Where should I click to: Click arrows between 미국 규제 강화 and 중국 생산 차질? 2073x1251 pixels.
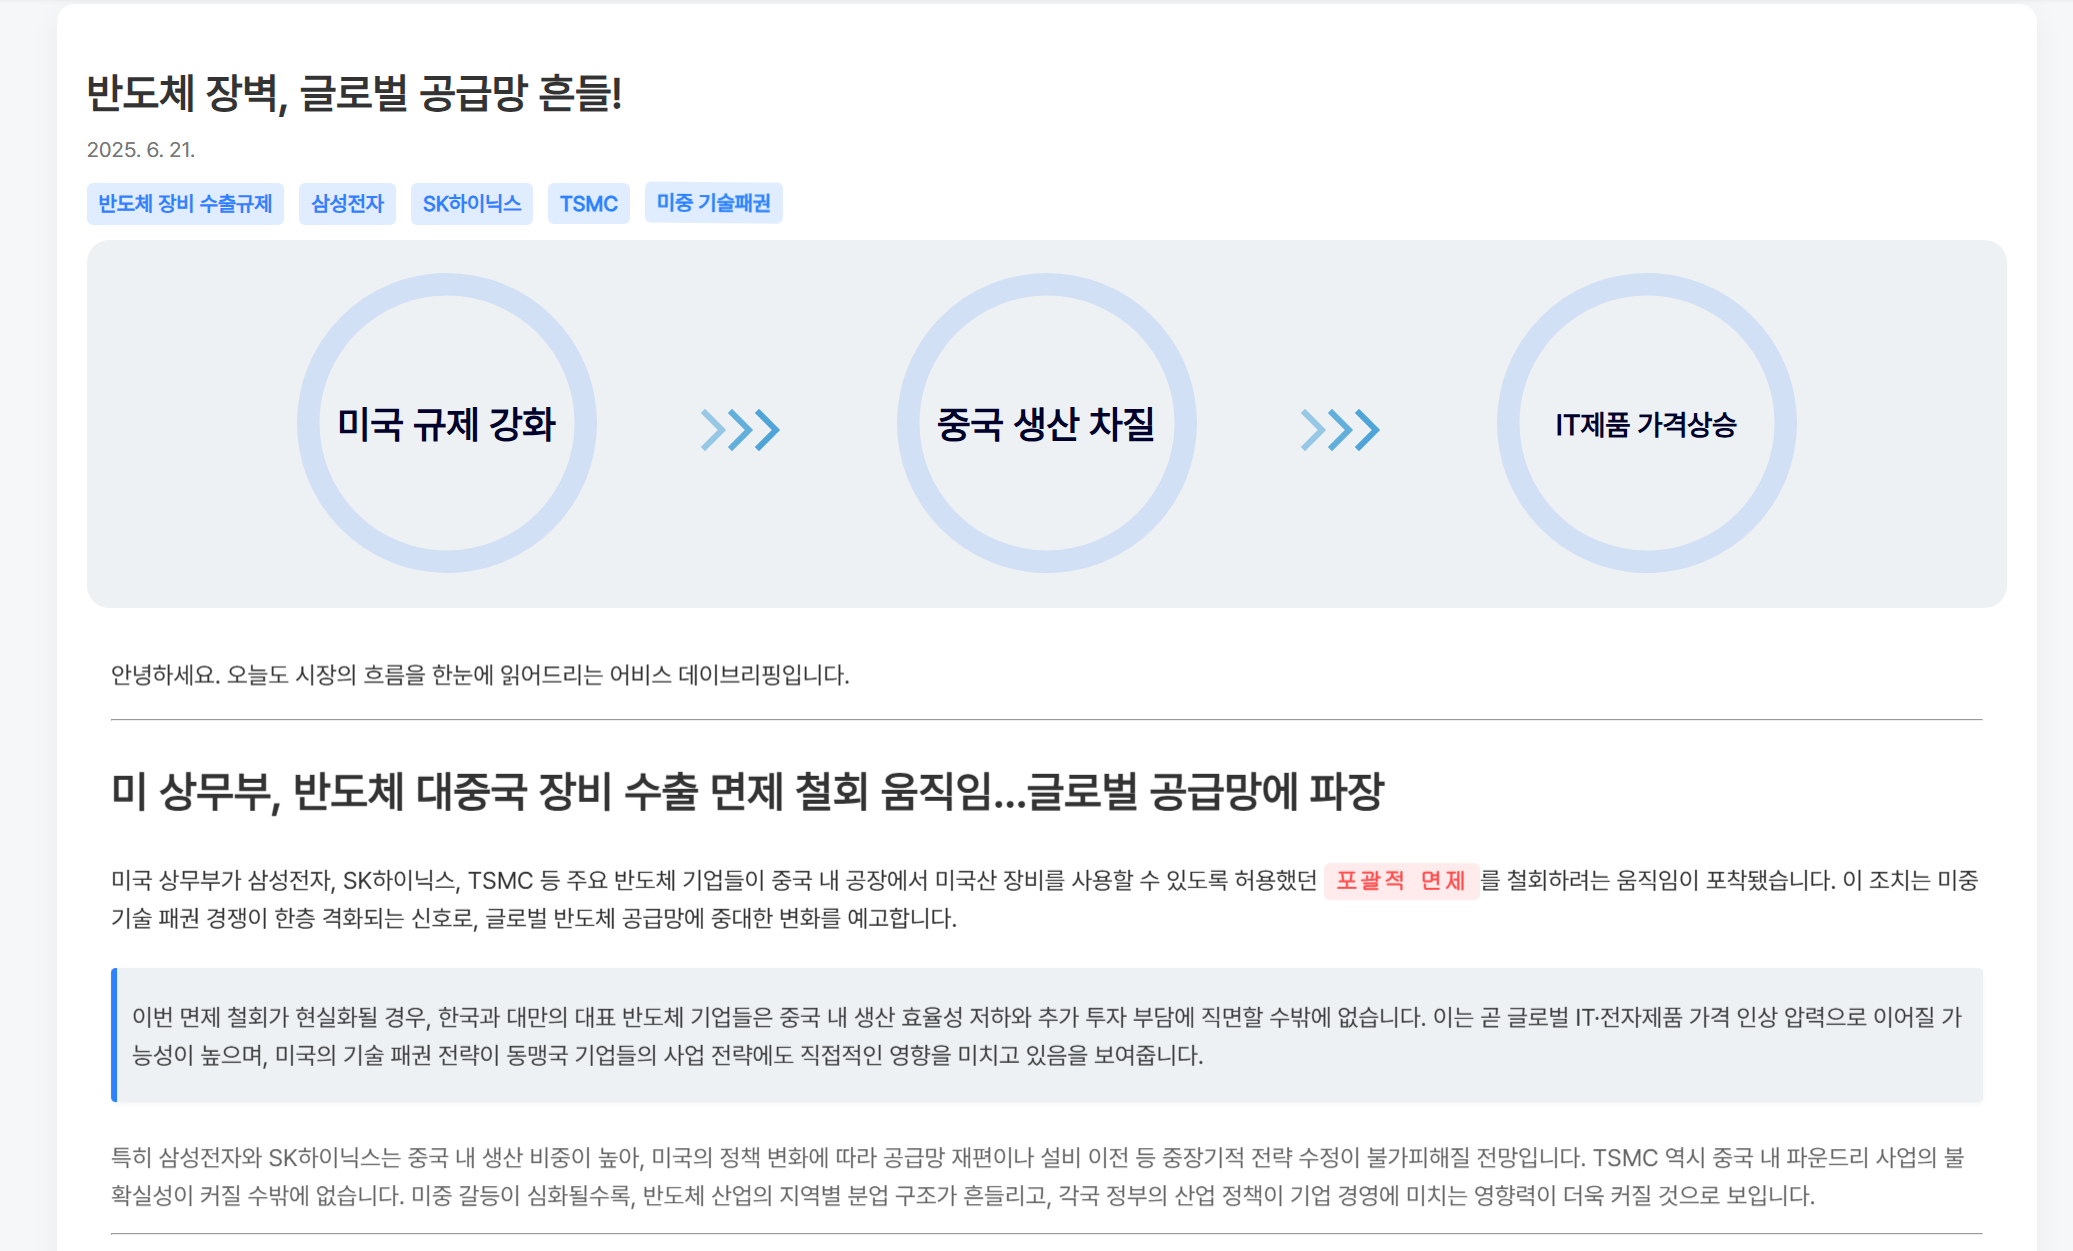[740, 430]
